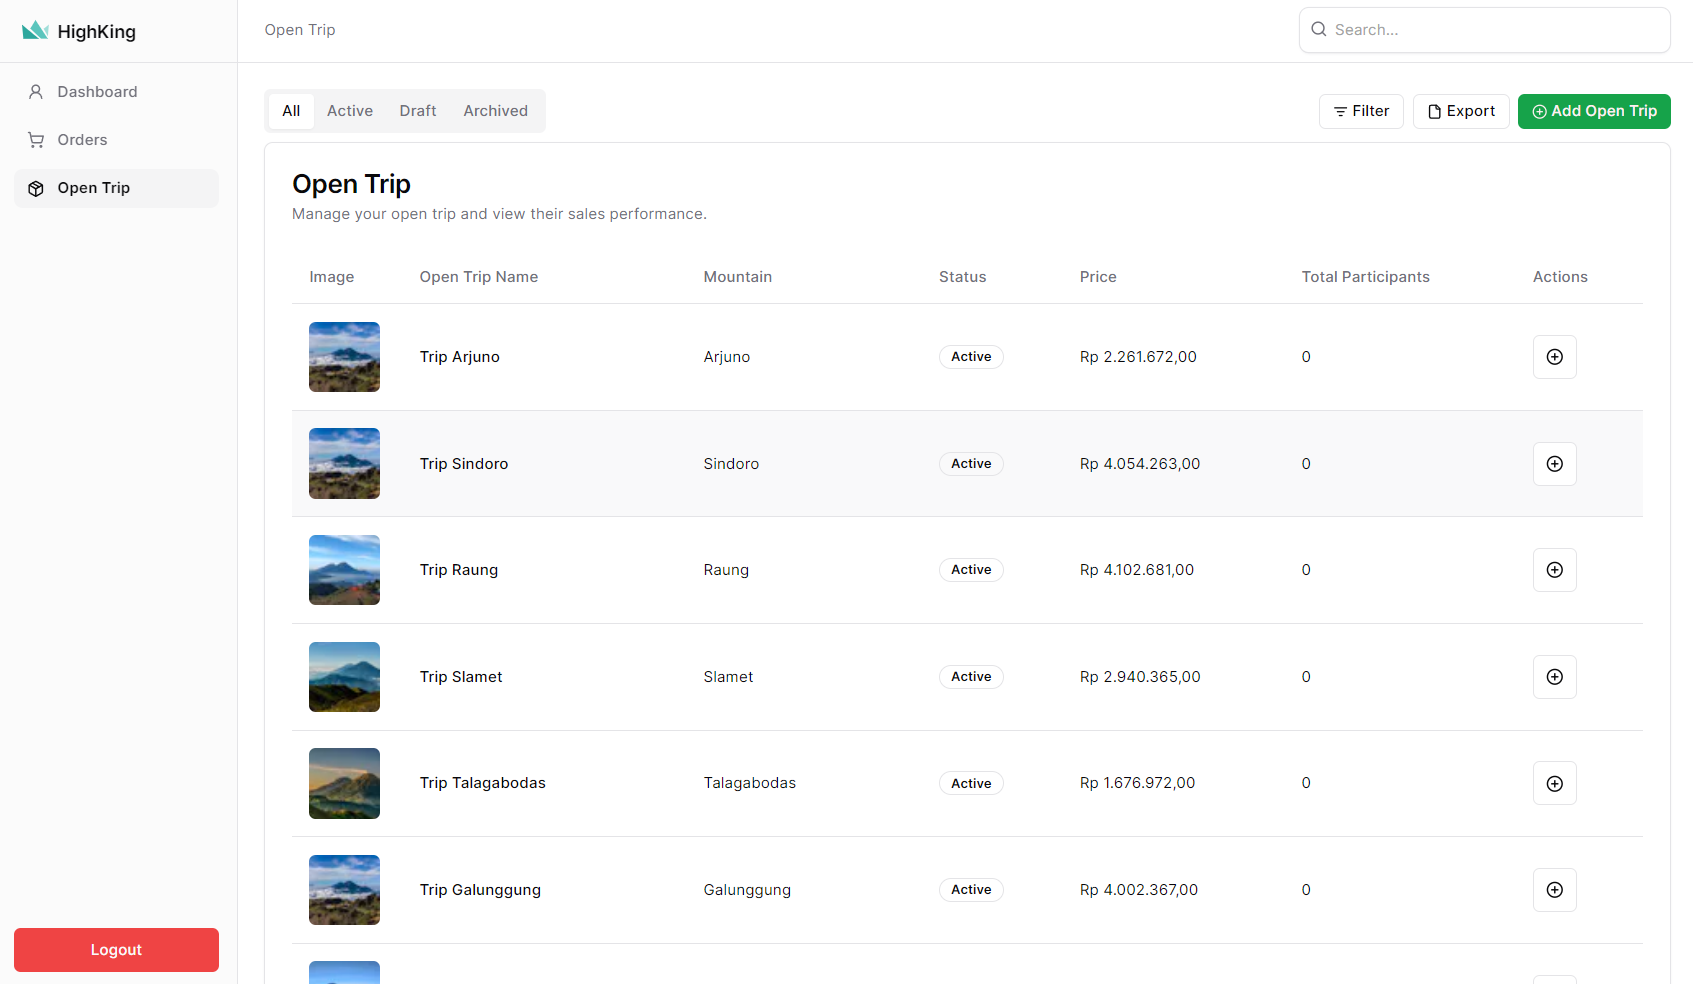Go to Dashboard in sidebar
Screen dimensions: 1693x984
coord(97,92)
